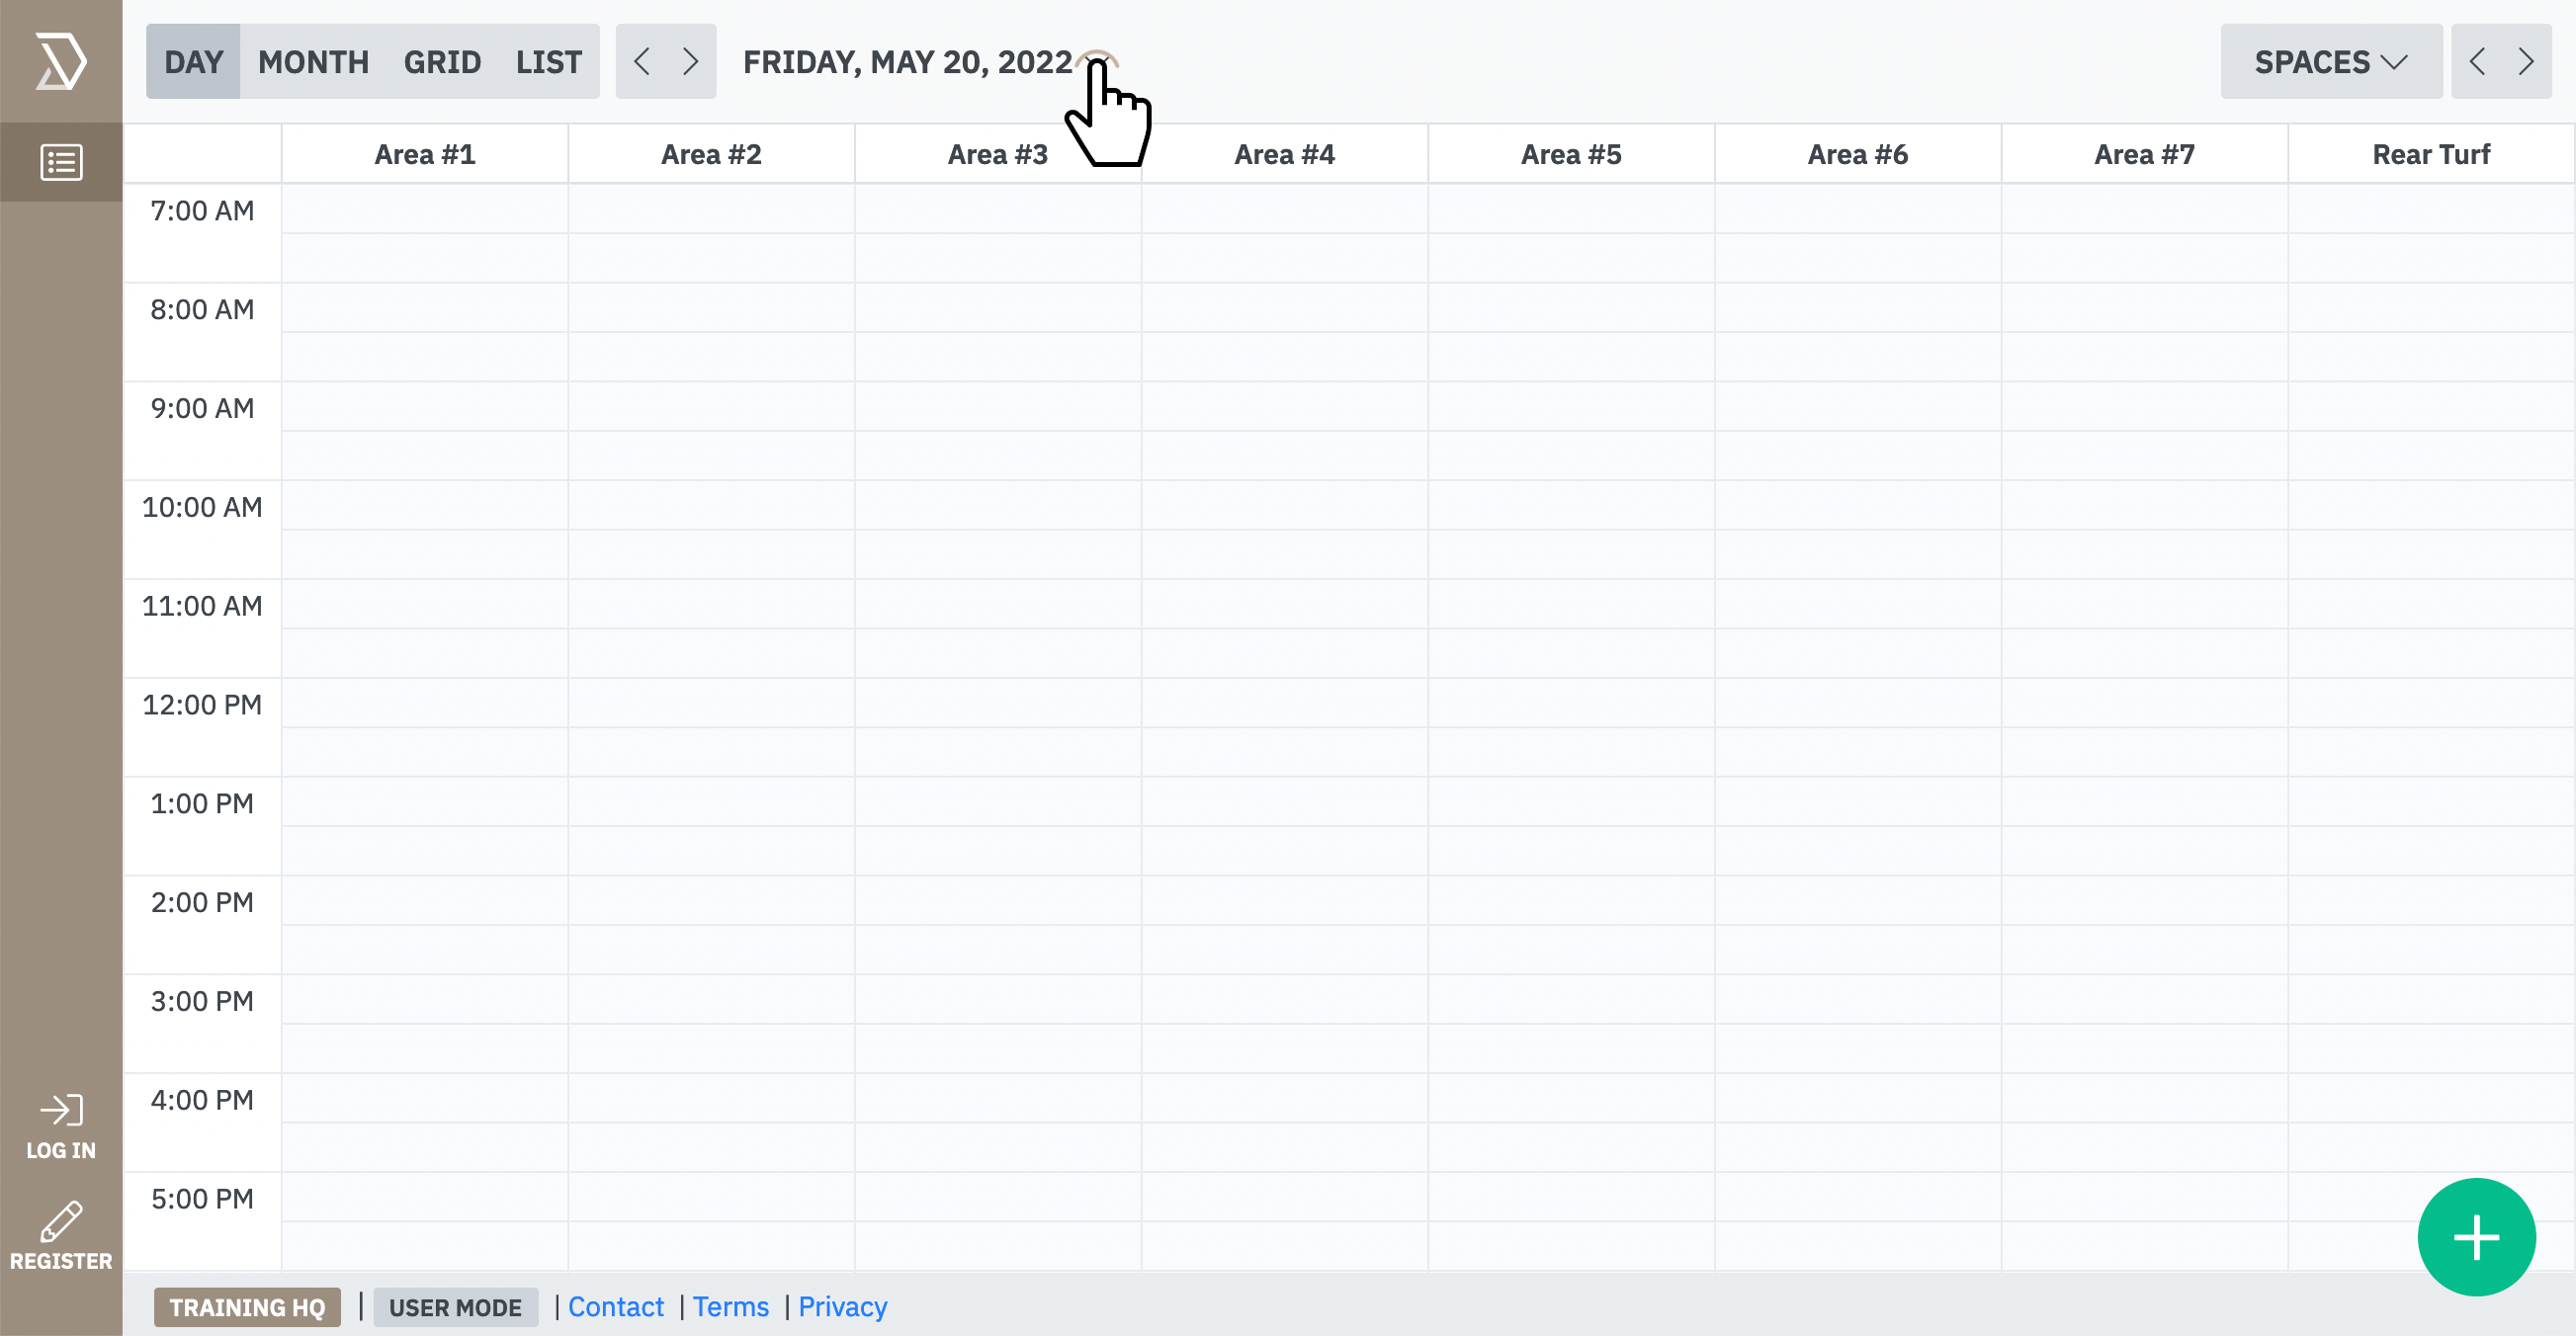Select the Area #7 column header
The height and width of the screenshot is (1336, 2576).
click(2145, 154)
